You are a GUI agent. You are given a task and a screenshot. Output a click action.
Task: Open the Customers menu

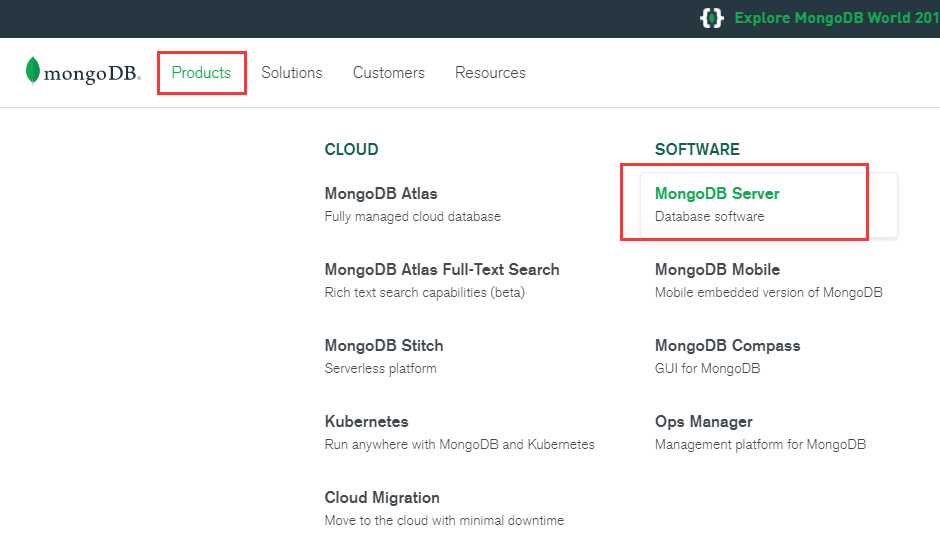click(x=388, y=73)
